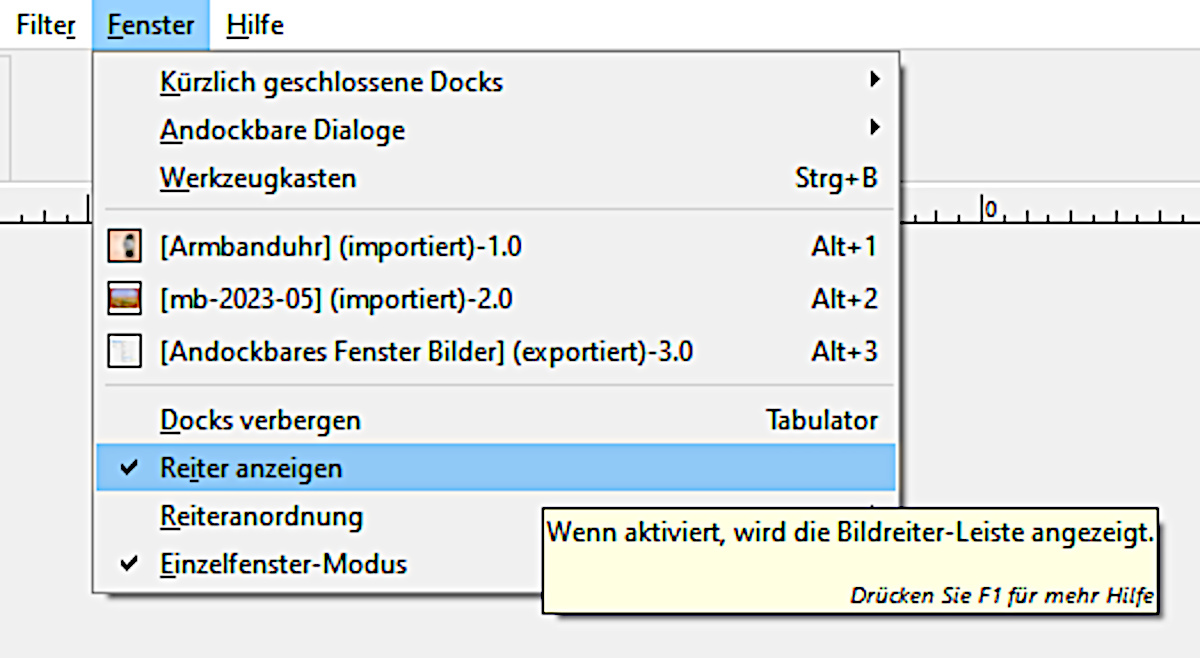The image size is (1200, 658).
Task: Switch to [Armbanduhr] (importiert)-1.0 window
Action: 341,246
